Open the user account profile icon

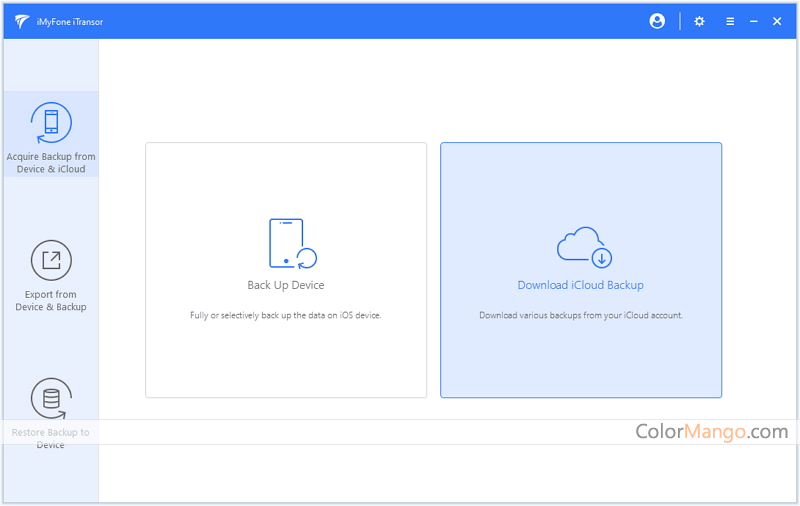tap(657, 21)
